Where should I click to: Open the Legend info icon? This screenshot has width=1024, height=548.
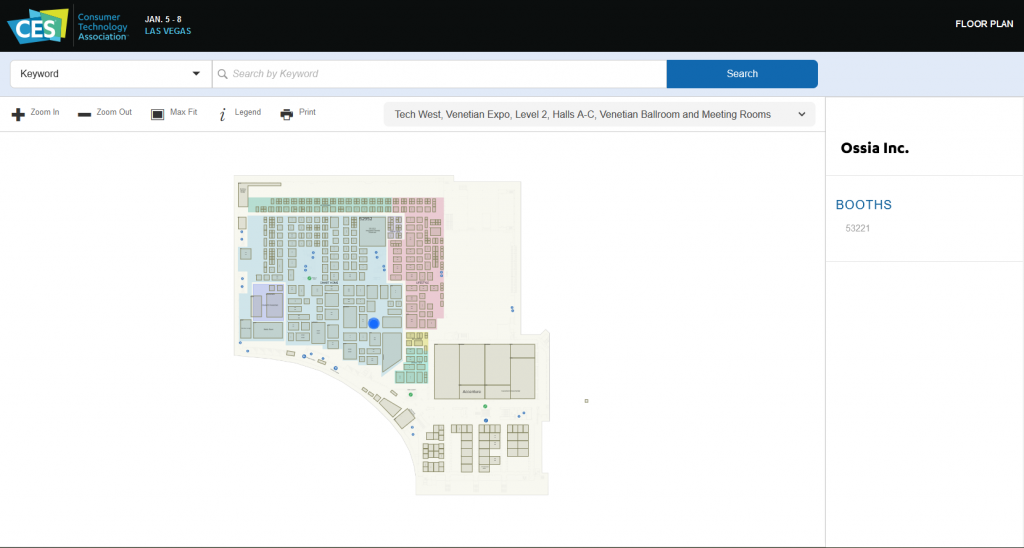(222, 115)
